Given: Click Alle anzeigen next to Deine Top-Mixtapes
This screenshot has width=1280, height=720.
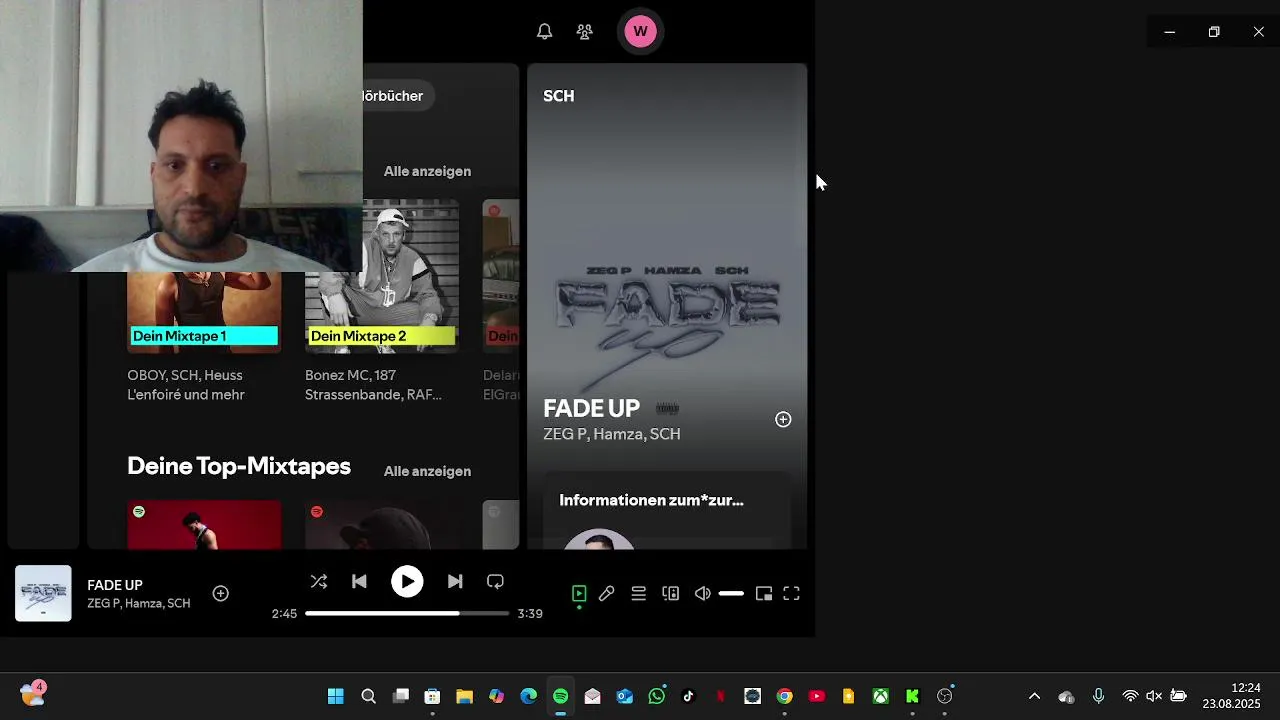Looking at the screenshot, I should [427, 471].
